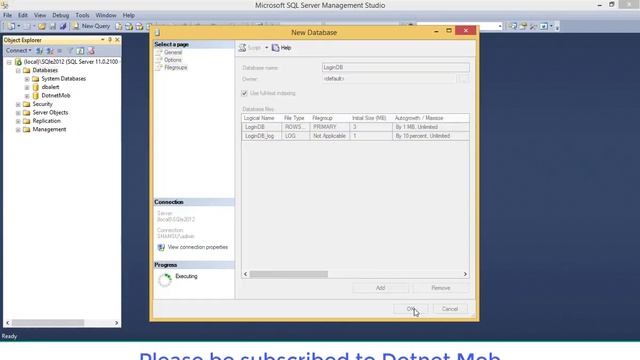
Task: Click the database files grid horizontal scrollbar thumb
Action: [289, 274]
